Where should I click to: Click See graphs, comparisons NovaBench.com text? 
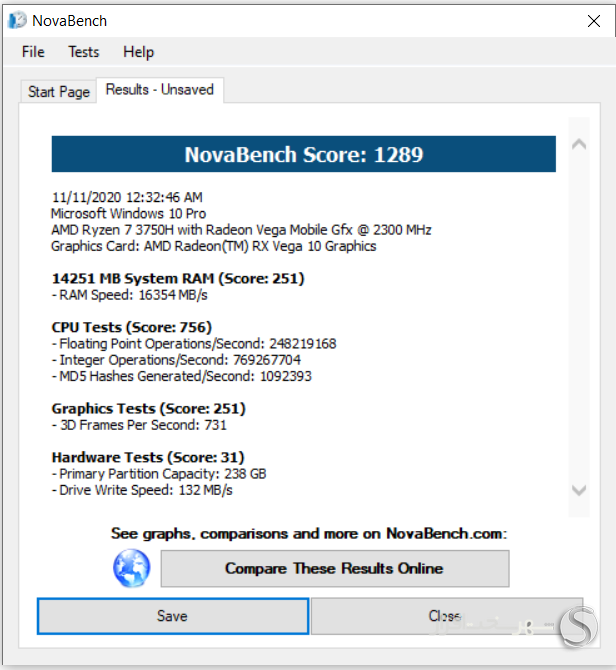tap(309, 533)
